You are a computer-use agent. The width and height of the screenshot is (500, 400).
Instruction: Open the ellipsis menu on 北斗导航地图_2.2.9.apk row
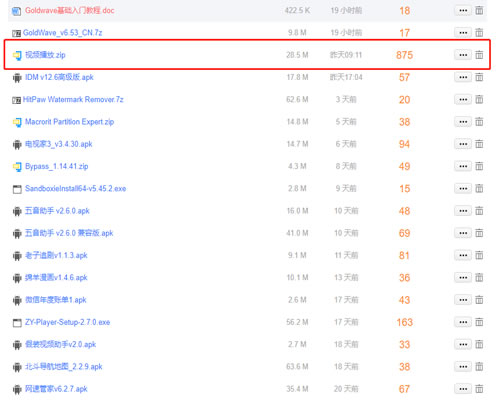(463, 367)
